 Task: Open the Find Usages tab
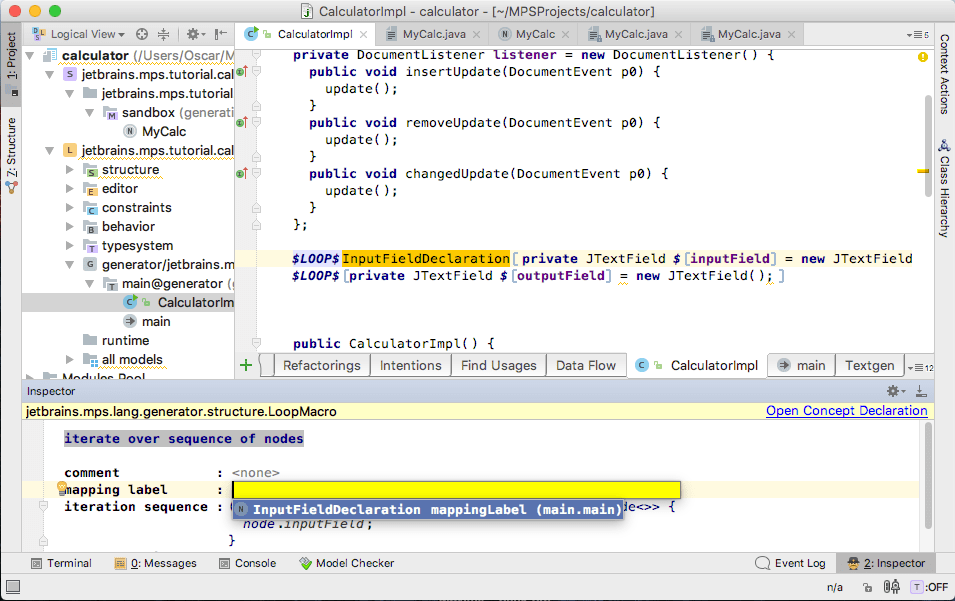(499, 365)
